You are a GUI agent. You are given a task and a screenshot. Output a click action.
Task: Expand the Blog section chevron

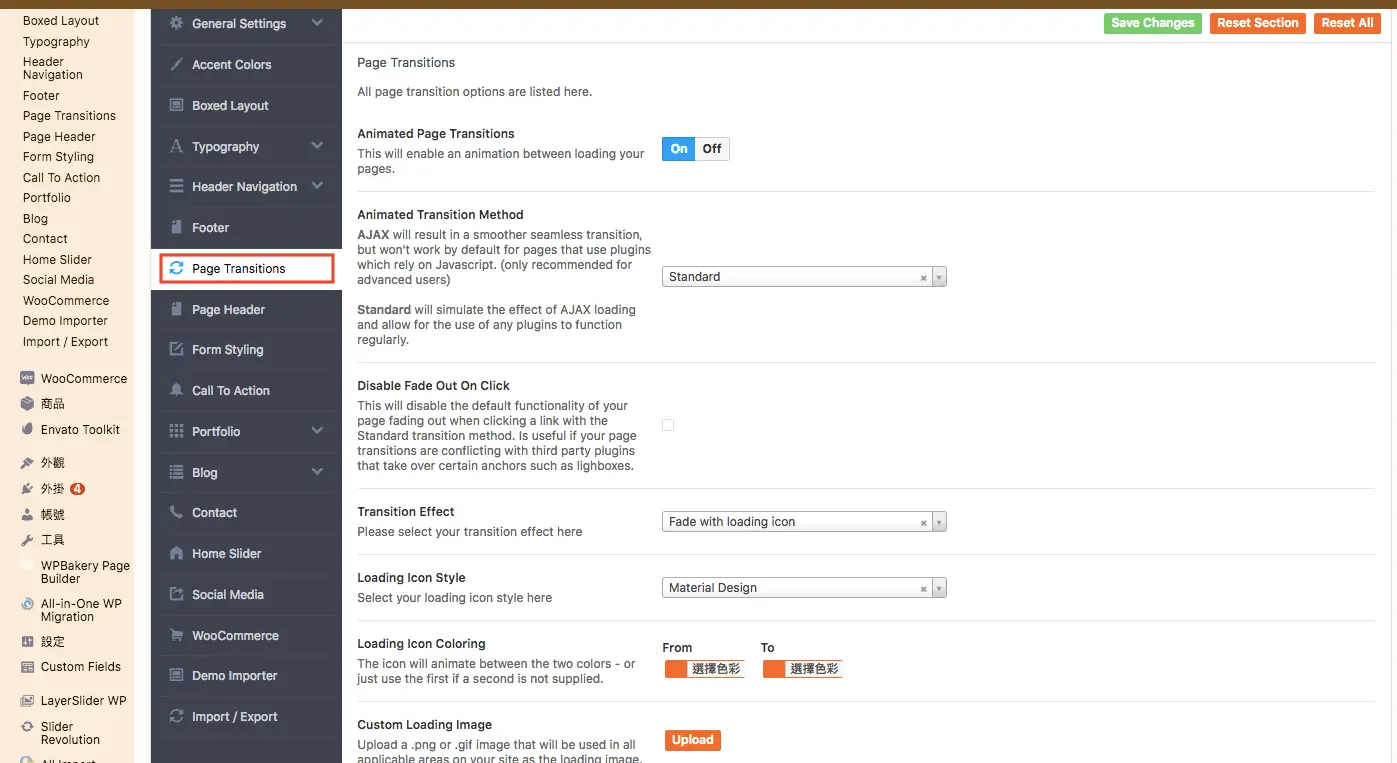coord(317,472)
